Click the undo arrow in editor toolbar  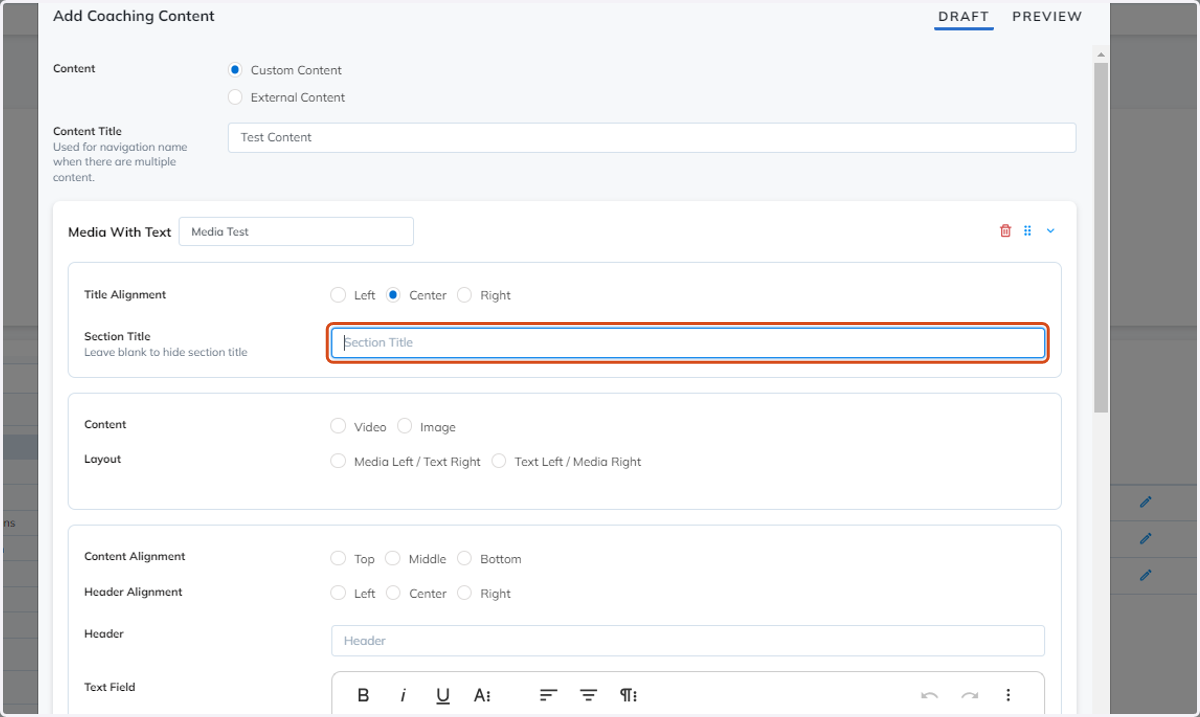point(929,695)
